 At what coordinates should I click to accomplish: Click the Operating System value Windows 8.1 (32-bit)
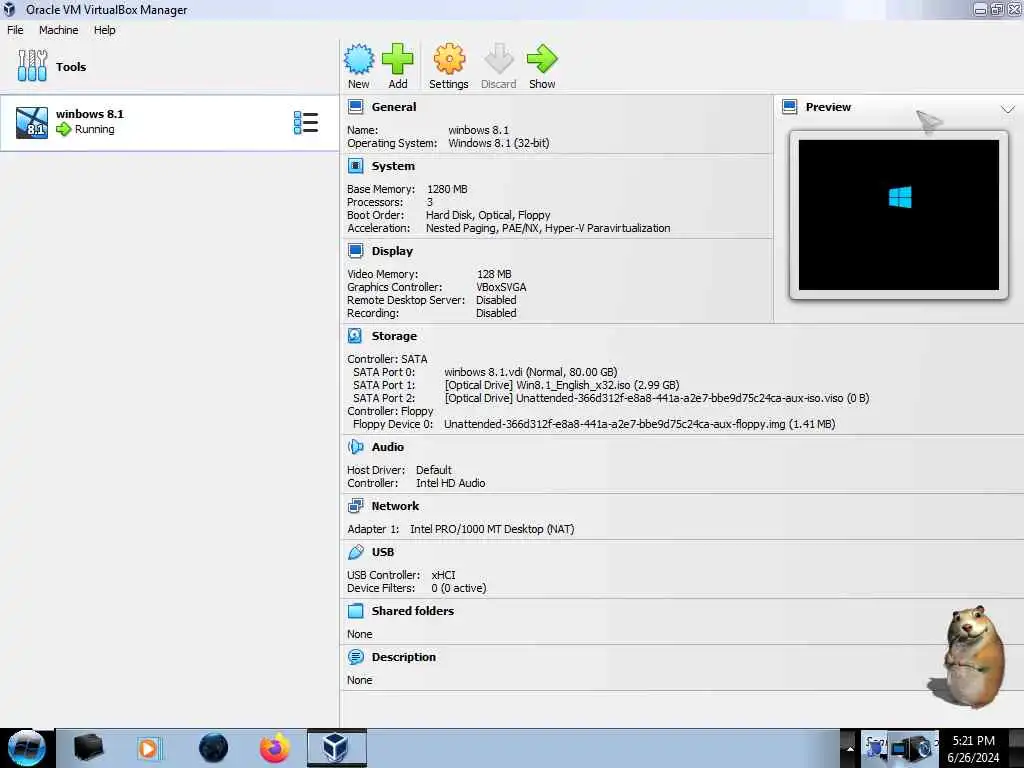498,143
